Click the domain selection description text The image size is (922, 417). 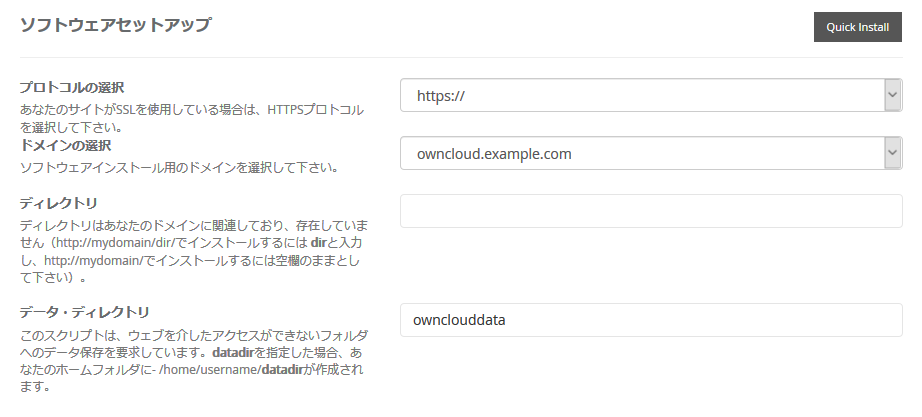pyautogui.click(x=179, y=167)
